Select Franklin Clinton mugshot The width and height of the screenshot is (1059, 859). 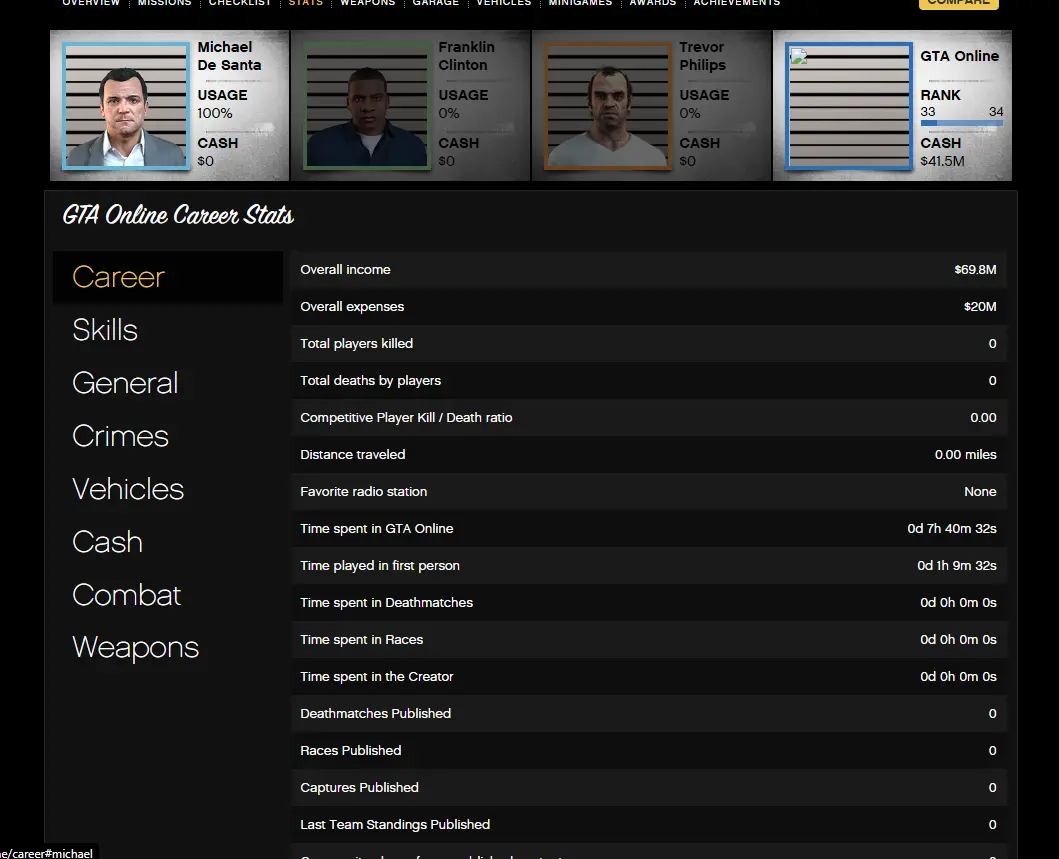[367, 105]
